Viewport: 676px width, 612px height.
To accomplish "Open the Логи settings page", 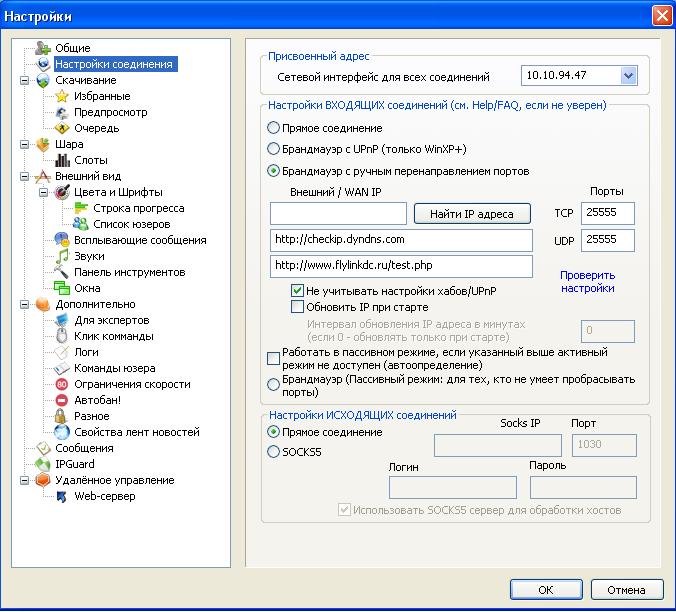I will click(86, 352).
